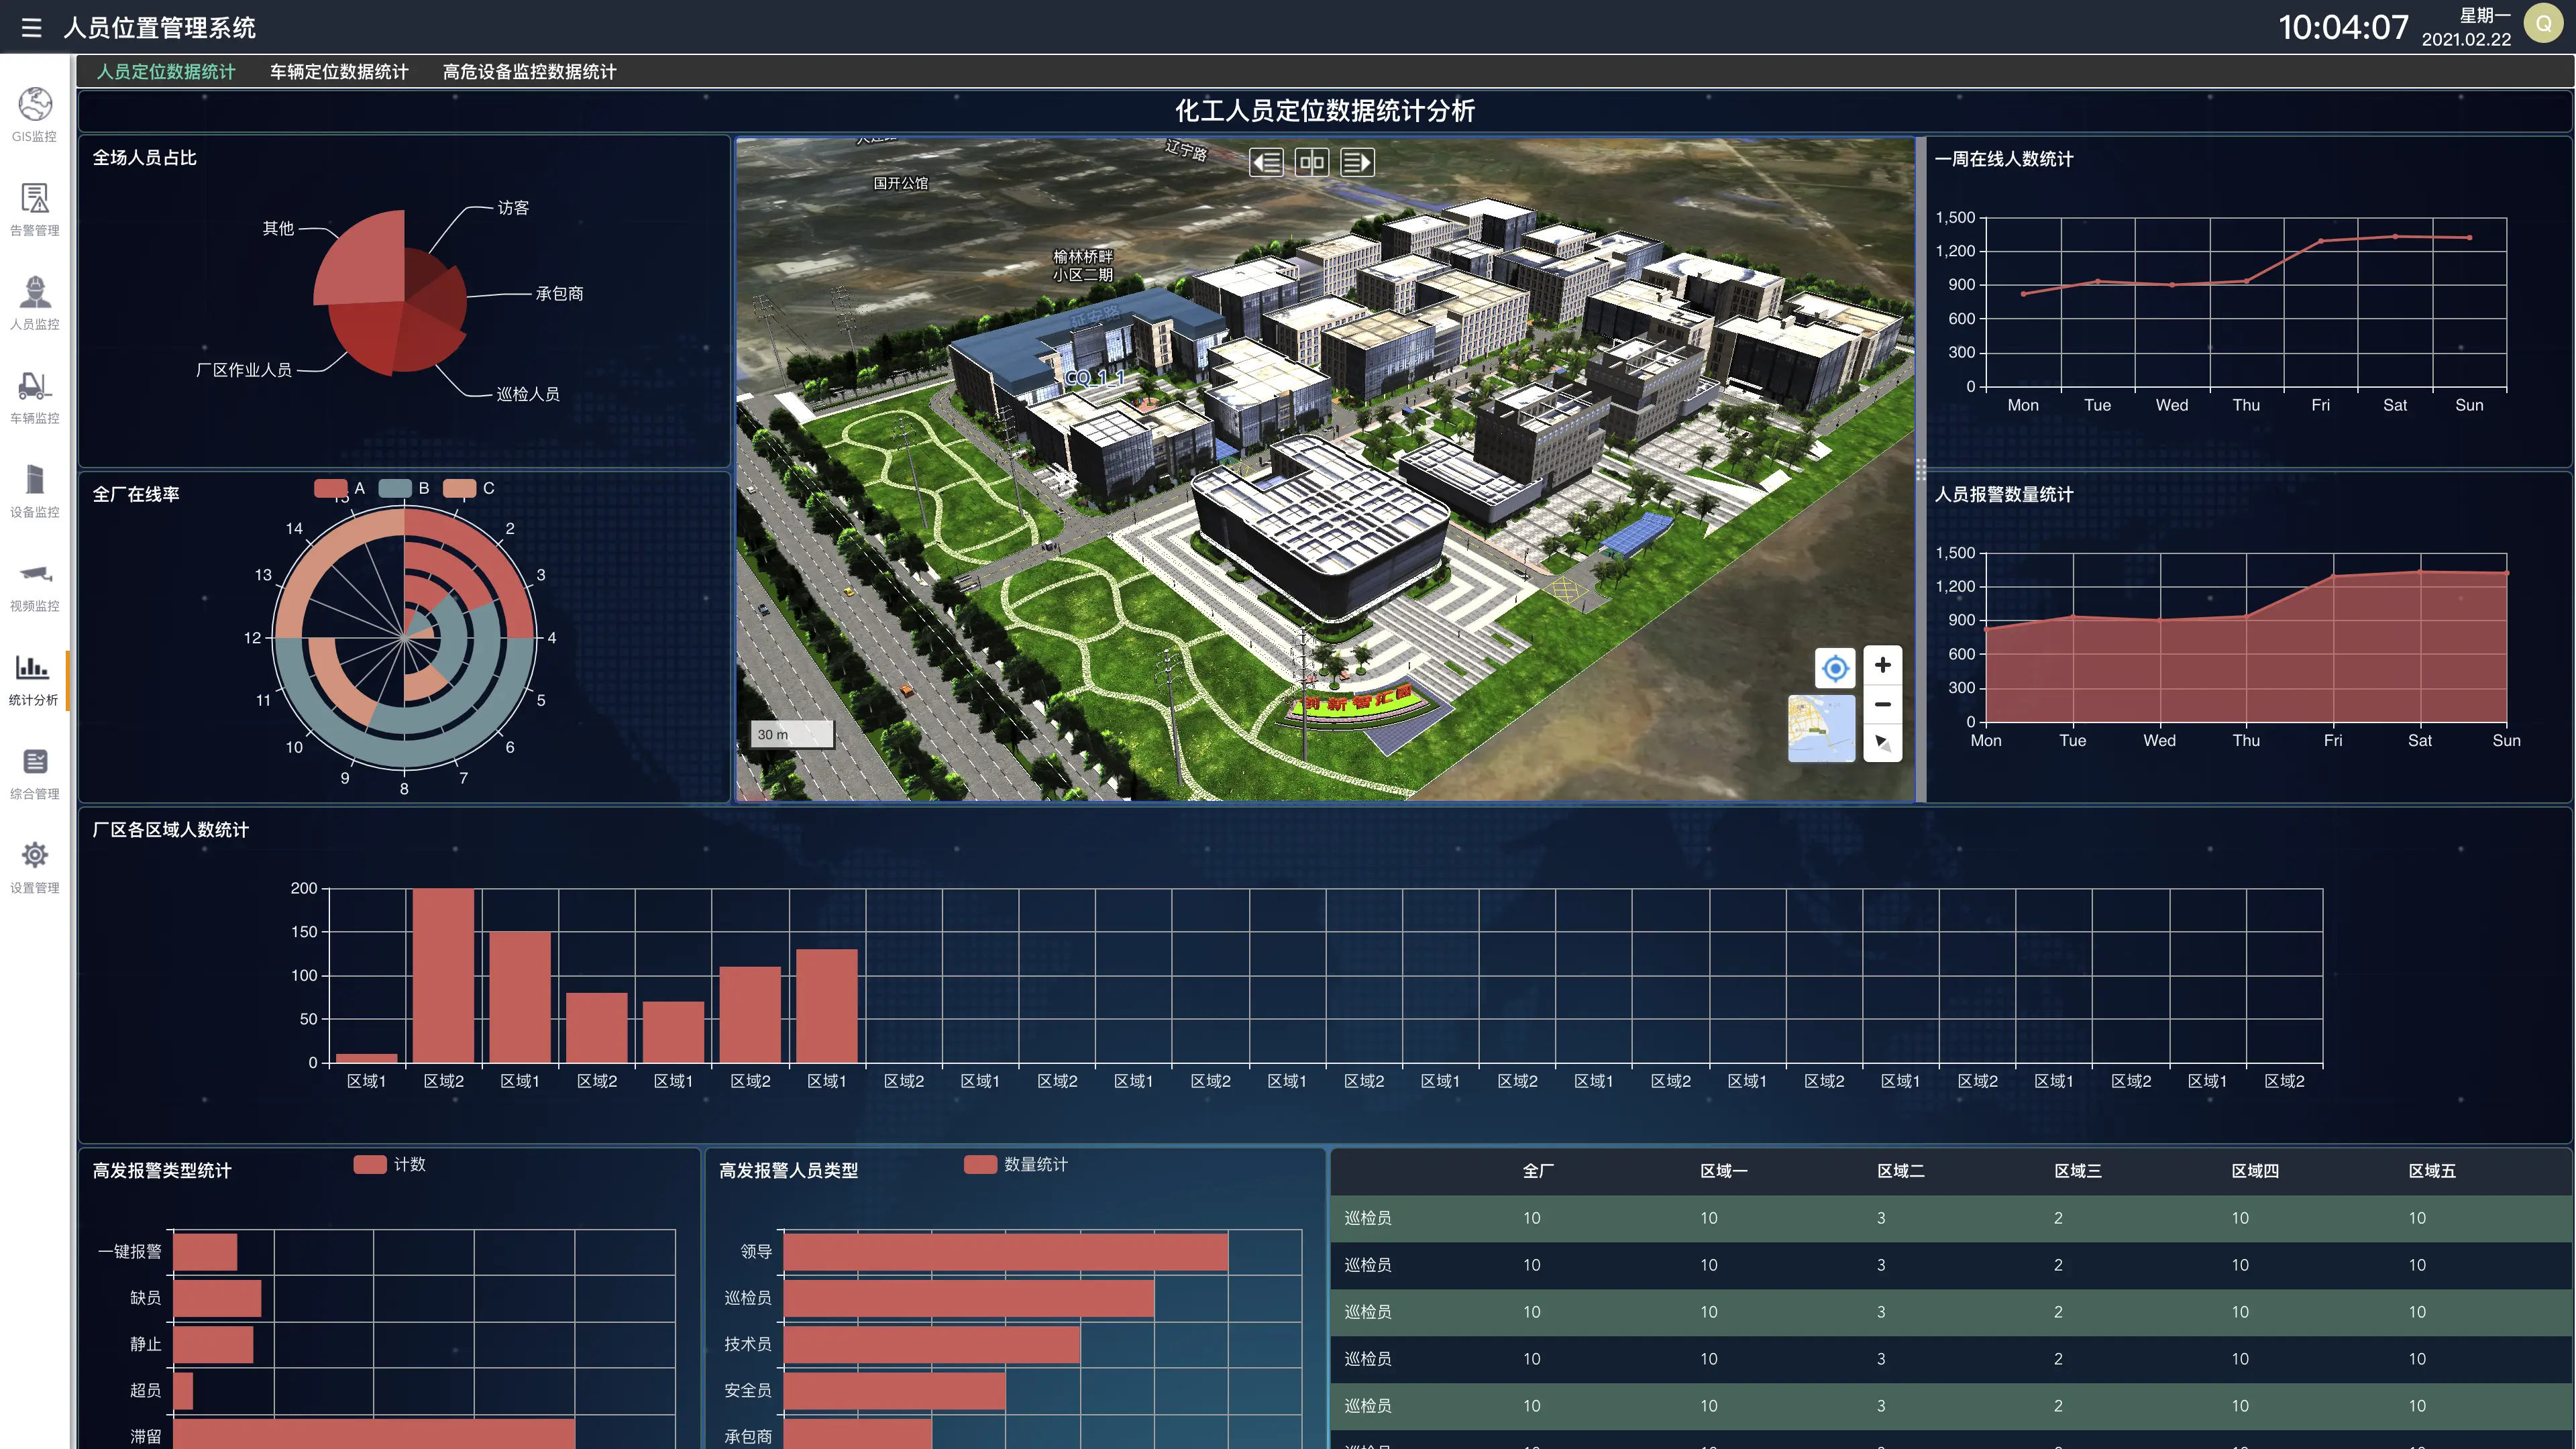Click the 技术员 bar
Image resolution: width=2576 pixels, height=1449 pixels.
click(x=931, y=1344)
